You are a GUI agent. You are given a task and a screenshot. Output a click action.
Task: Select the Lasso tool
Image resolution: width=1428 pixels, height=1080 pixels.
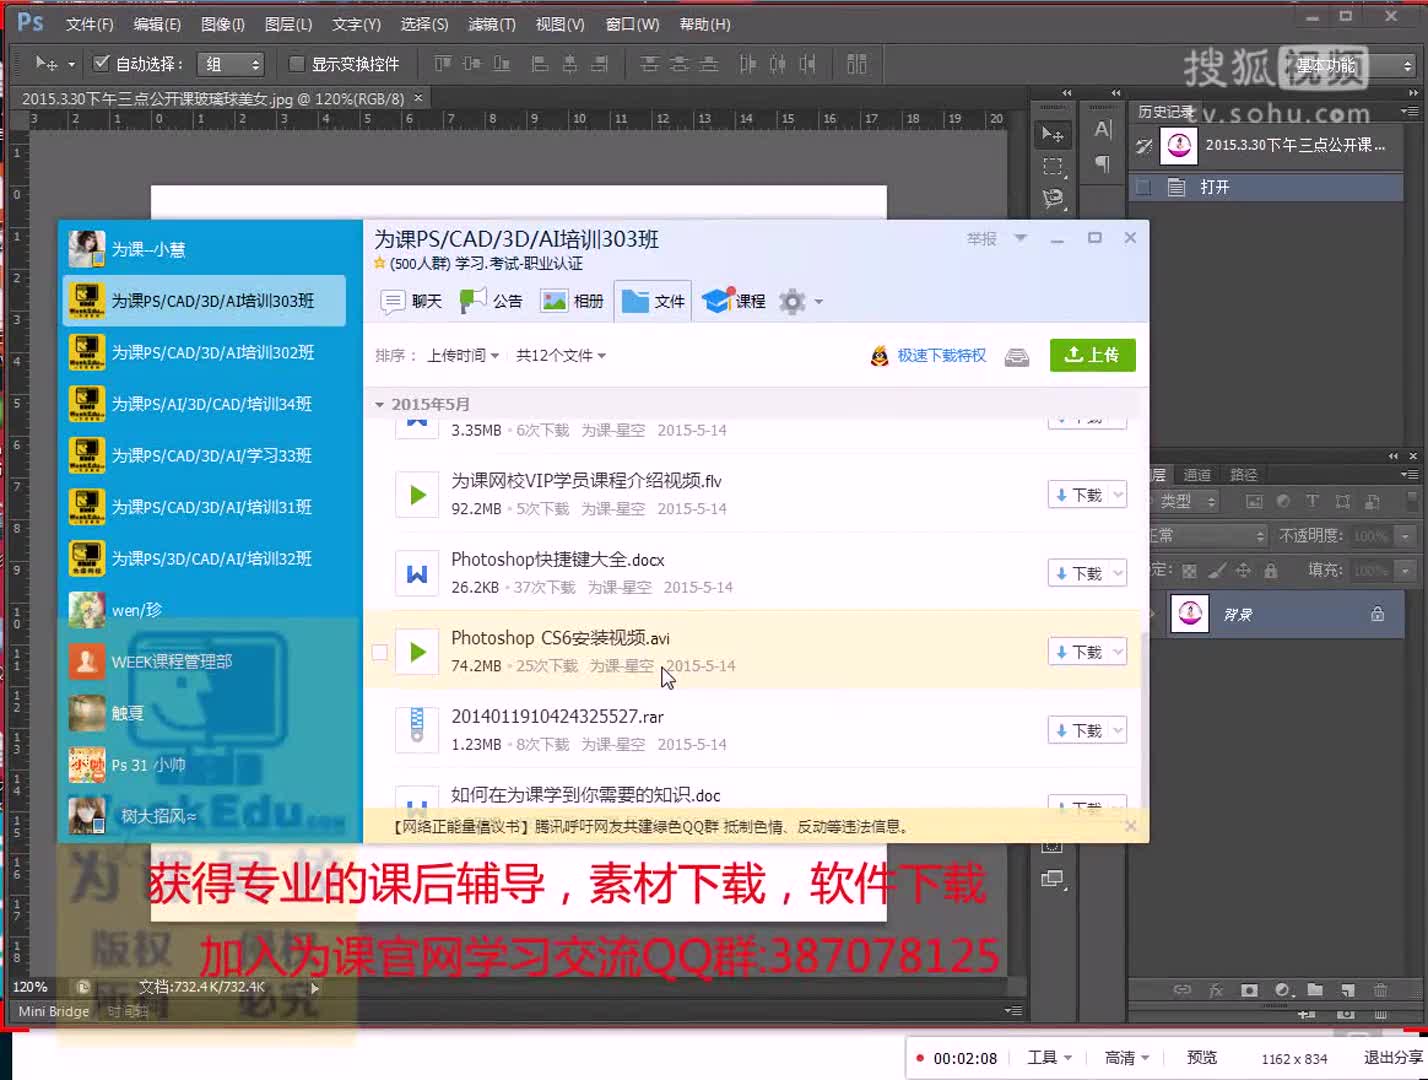[1053, 198]
